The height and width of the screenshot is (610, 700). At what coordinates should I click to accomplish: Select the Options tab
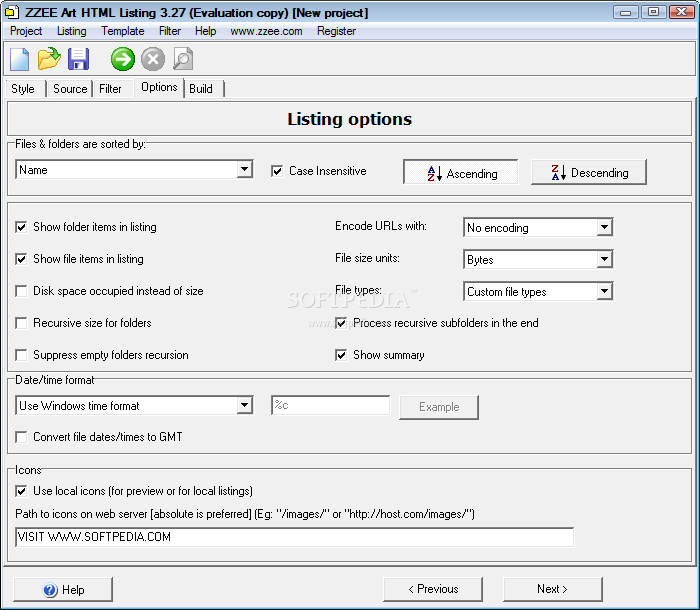tap(159, 88)
